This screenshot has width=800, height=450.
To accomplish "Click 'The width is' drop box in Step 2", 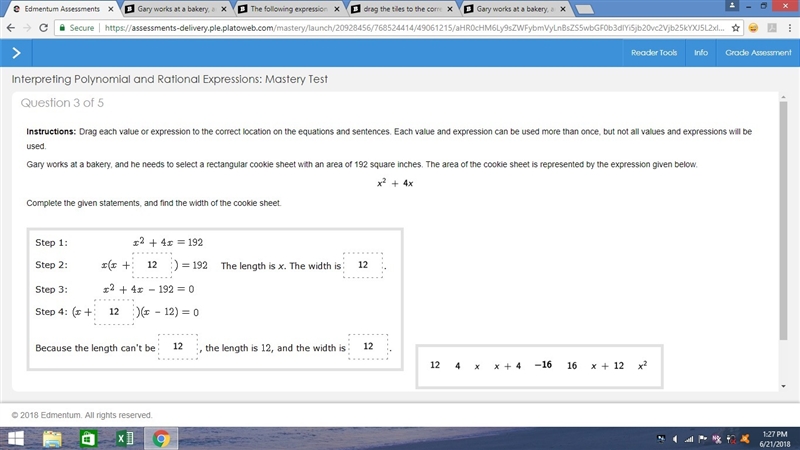I will (x=363, y=265).
